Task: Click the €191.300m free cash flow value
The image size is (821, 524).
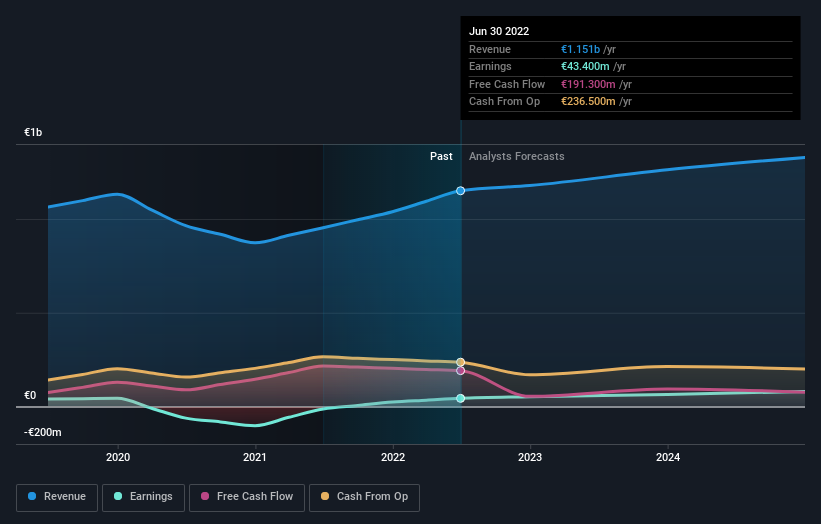Action: click(x=588, y=84)
